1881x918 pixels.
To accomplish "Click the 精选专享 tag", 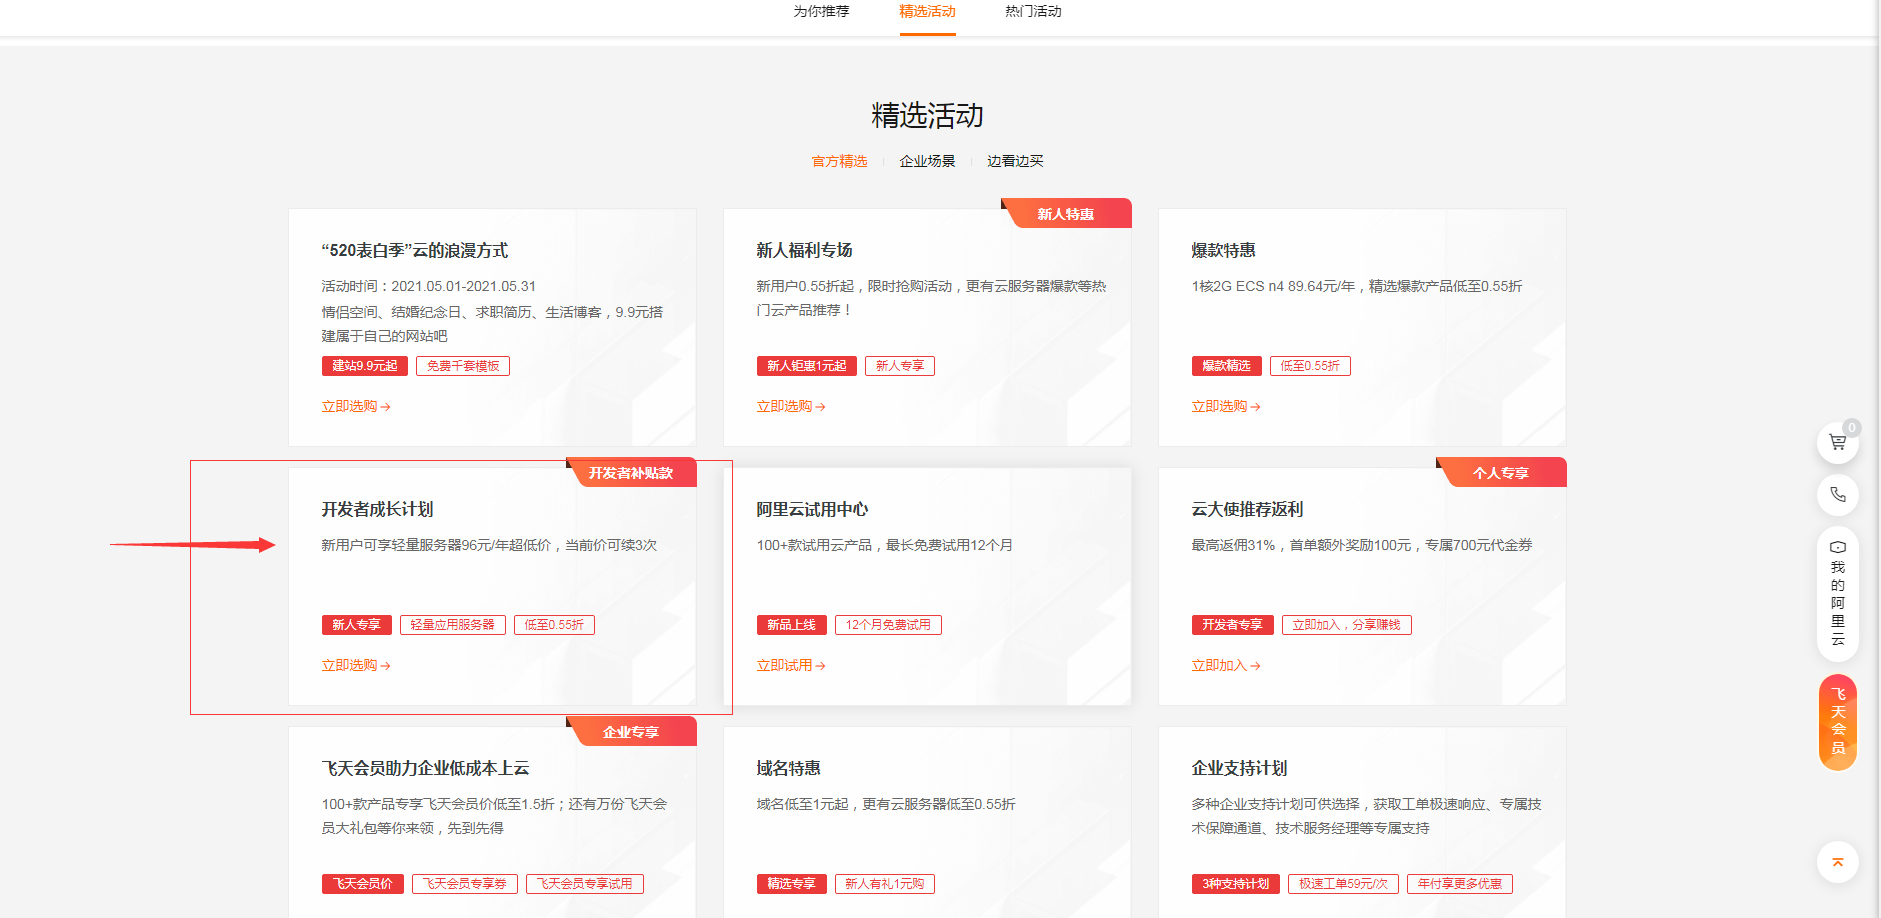I will click(x=792, y=884).
